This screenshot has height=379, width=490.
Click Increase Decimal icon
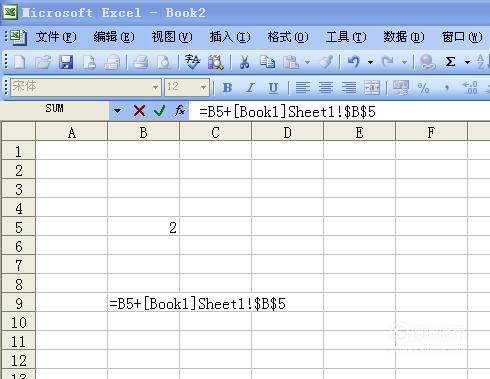coord(470,88)
